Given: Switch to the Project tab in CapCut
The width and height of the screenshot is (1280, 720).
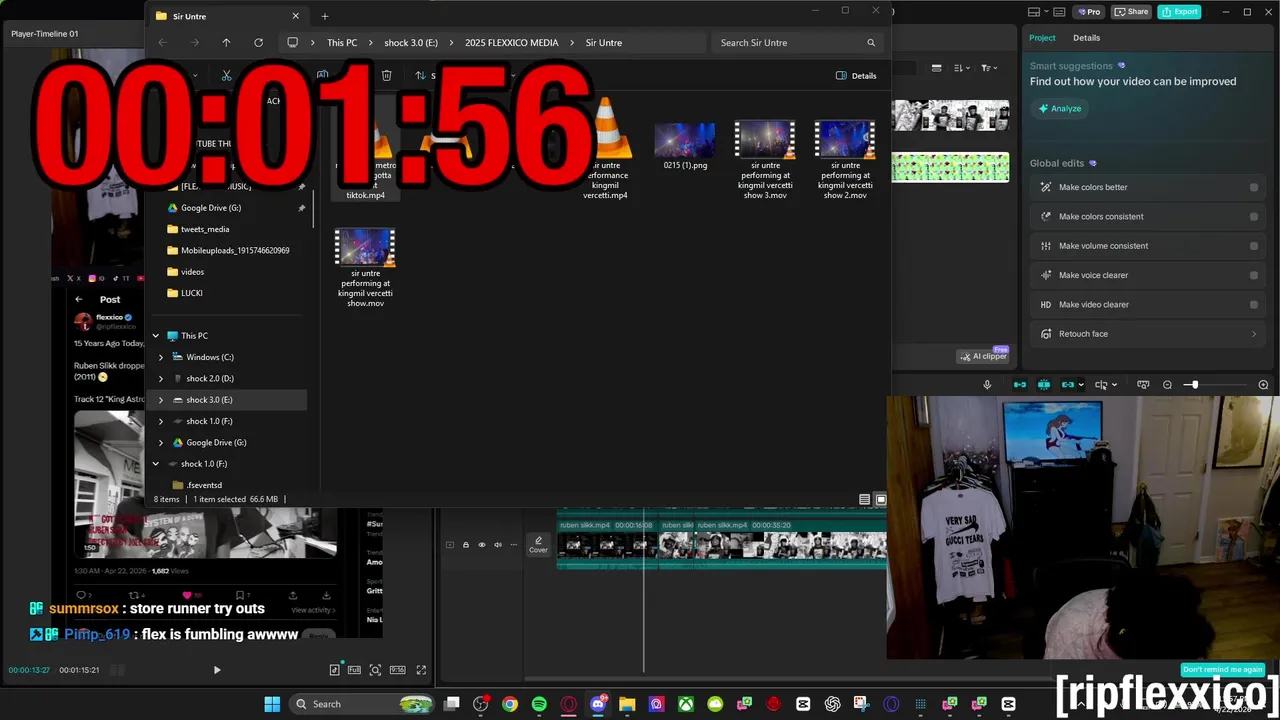Looking at the screenshot, I should click(1042, 38).
